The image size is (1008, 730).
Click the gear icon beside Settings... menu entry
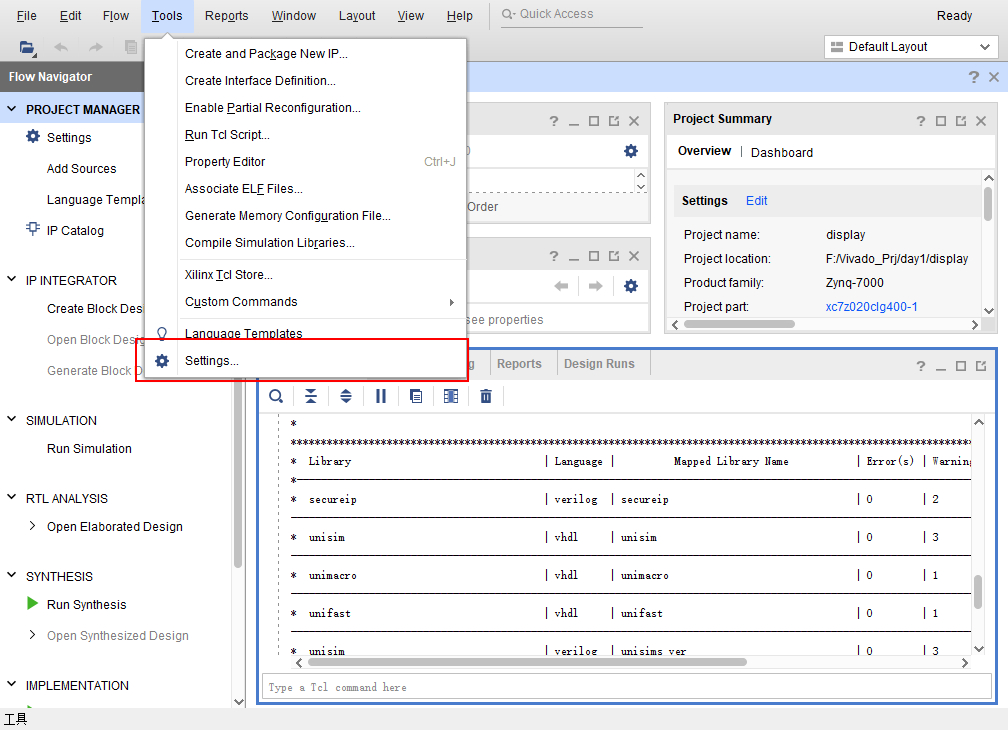(162, 361)
